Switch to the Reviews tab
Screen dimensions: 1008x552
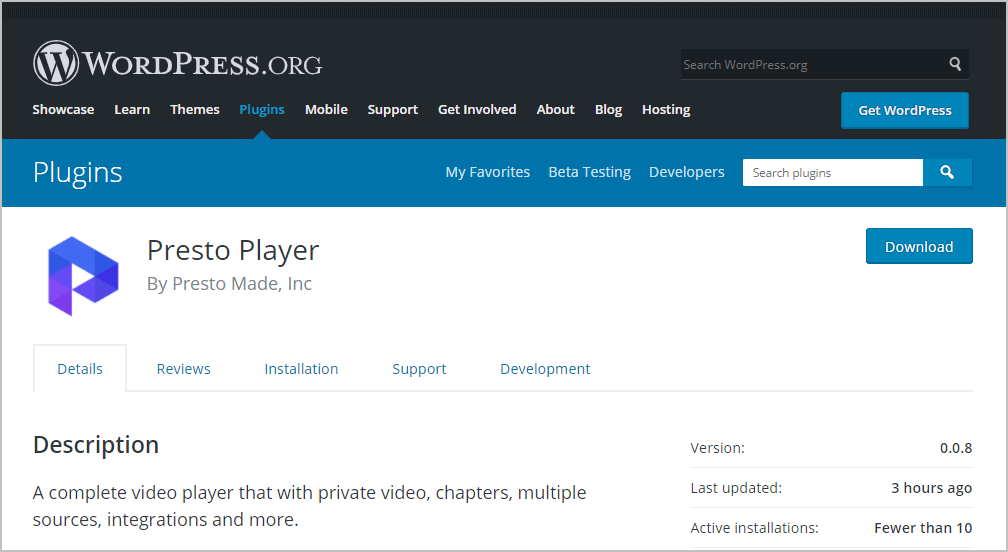tap(183, 369)
